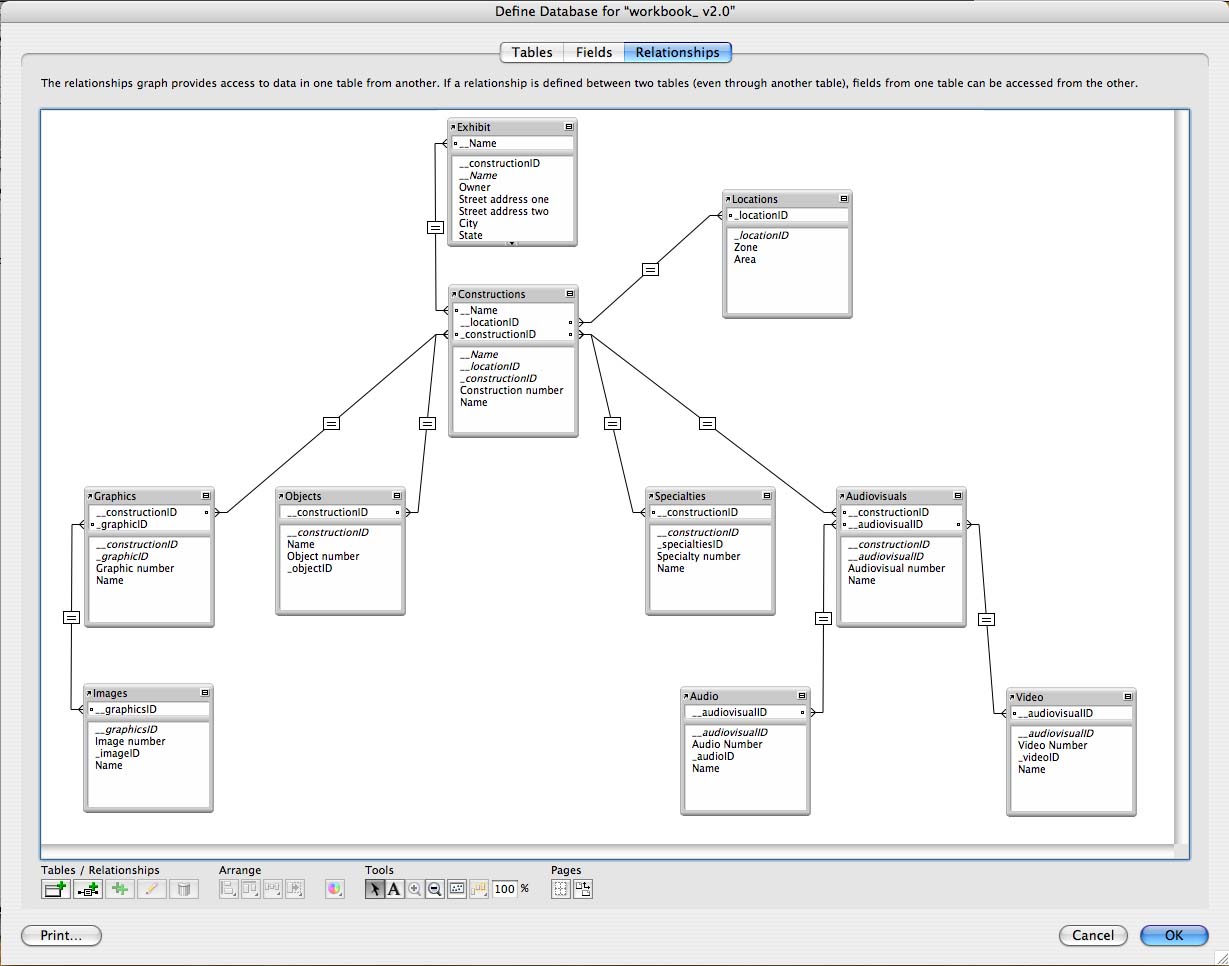Click the zoom out magnifier tool
Screen dimensions: 1229x966
(435, 889)
